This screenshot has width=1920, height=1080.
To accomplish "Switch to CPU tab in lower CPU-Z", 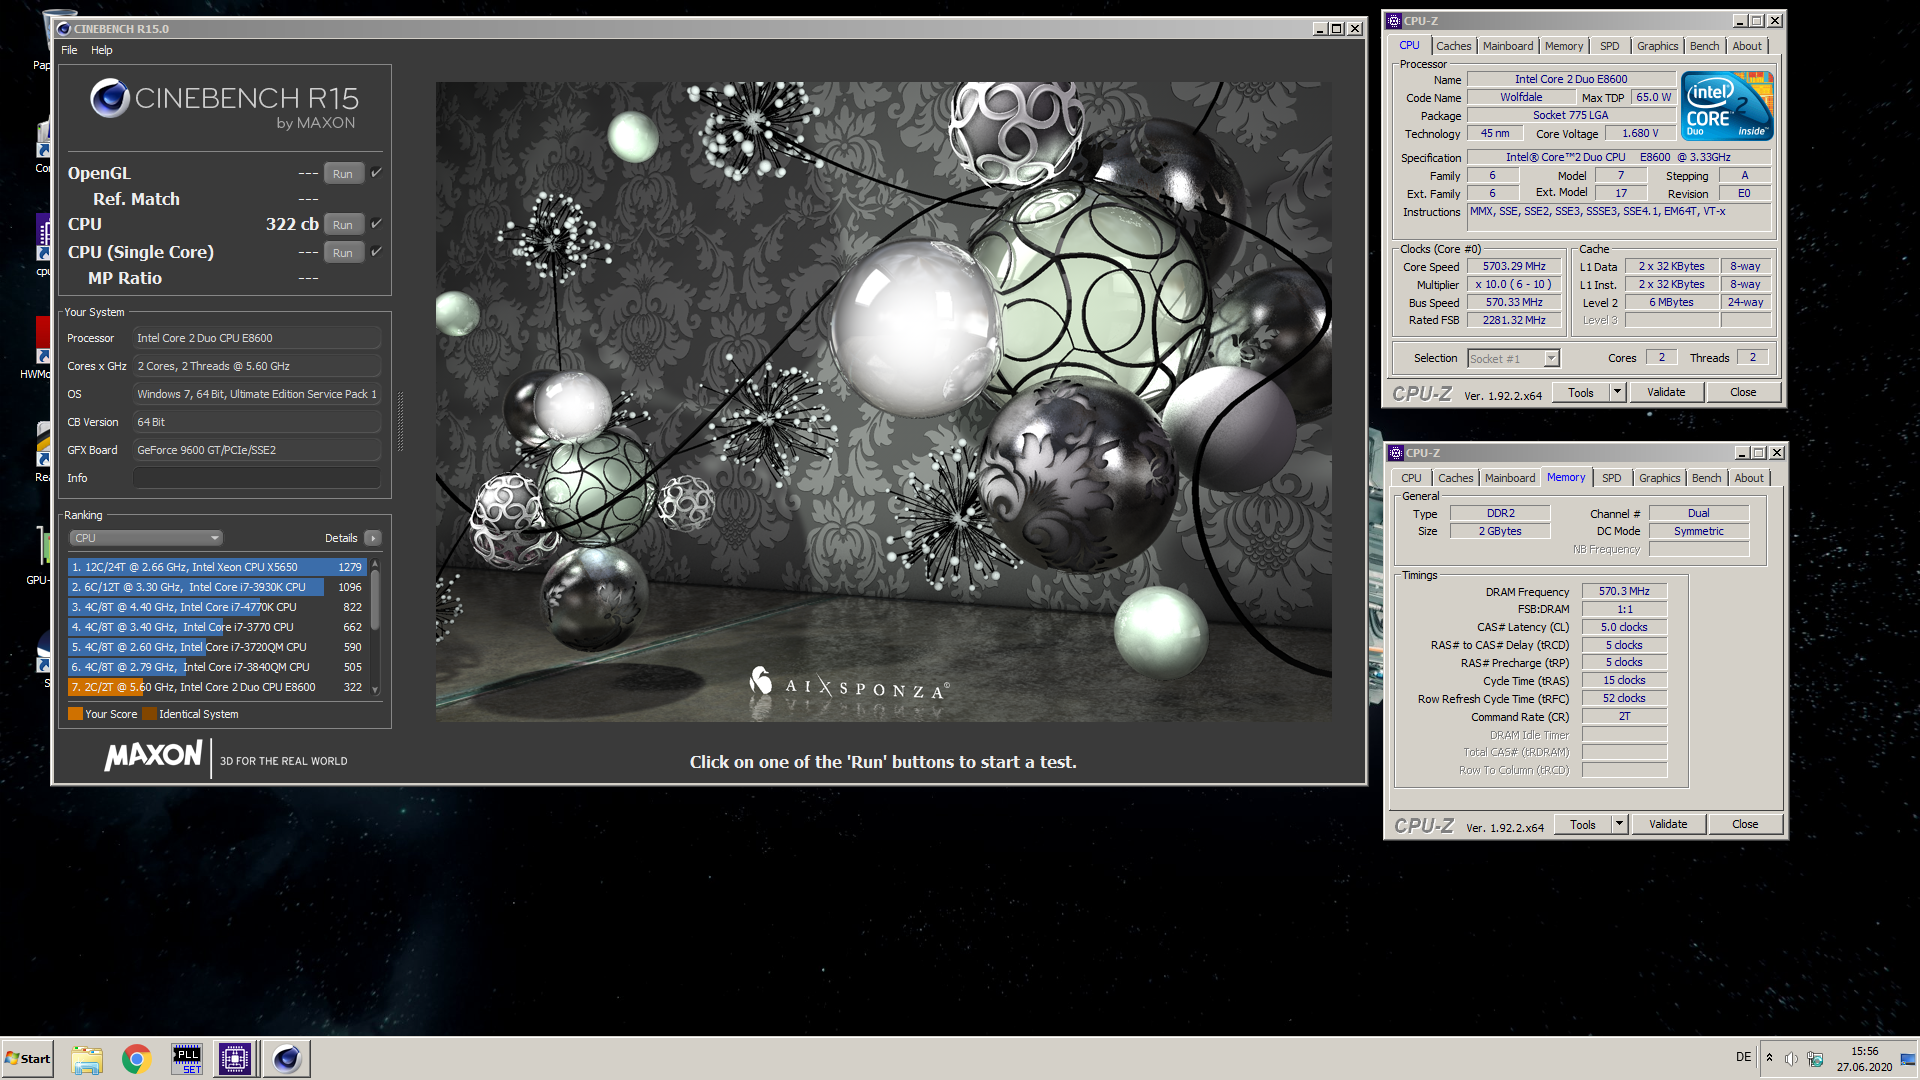I will pyautogui.click(x=1411, y=478).
